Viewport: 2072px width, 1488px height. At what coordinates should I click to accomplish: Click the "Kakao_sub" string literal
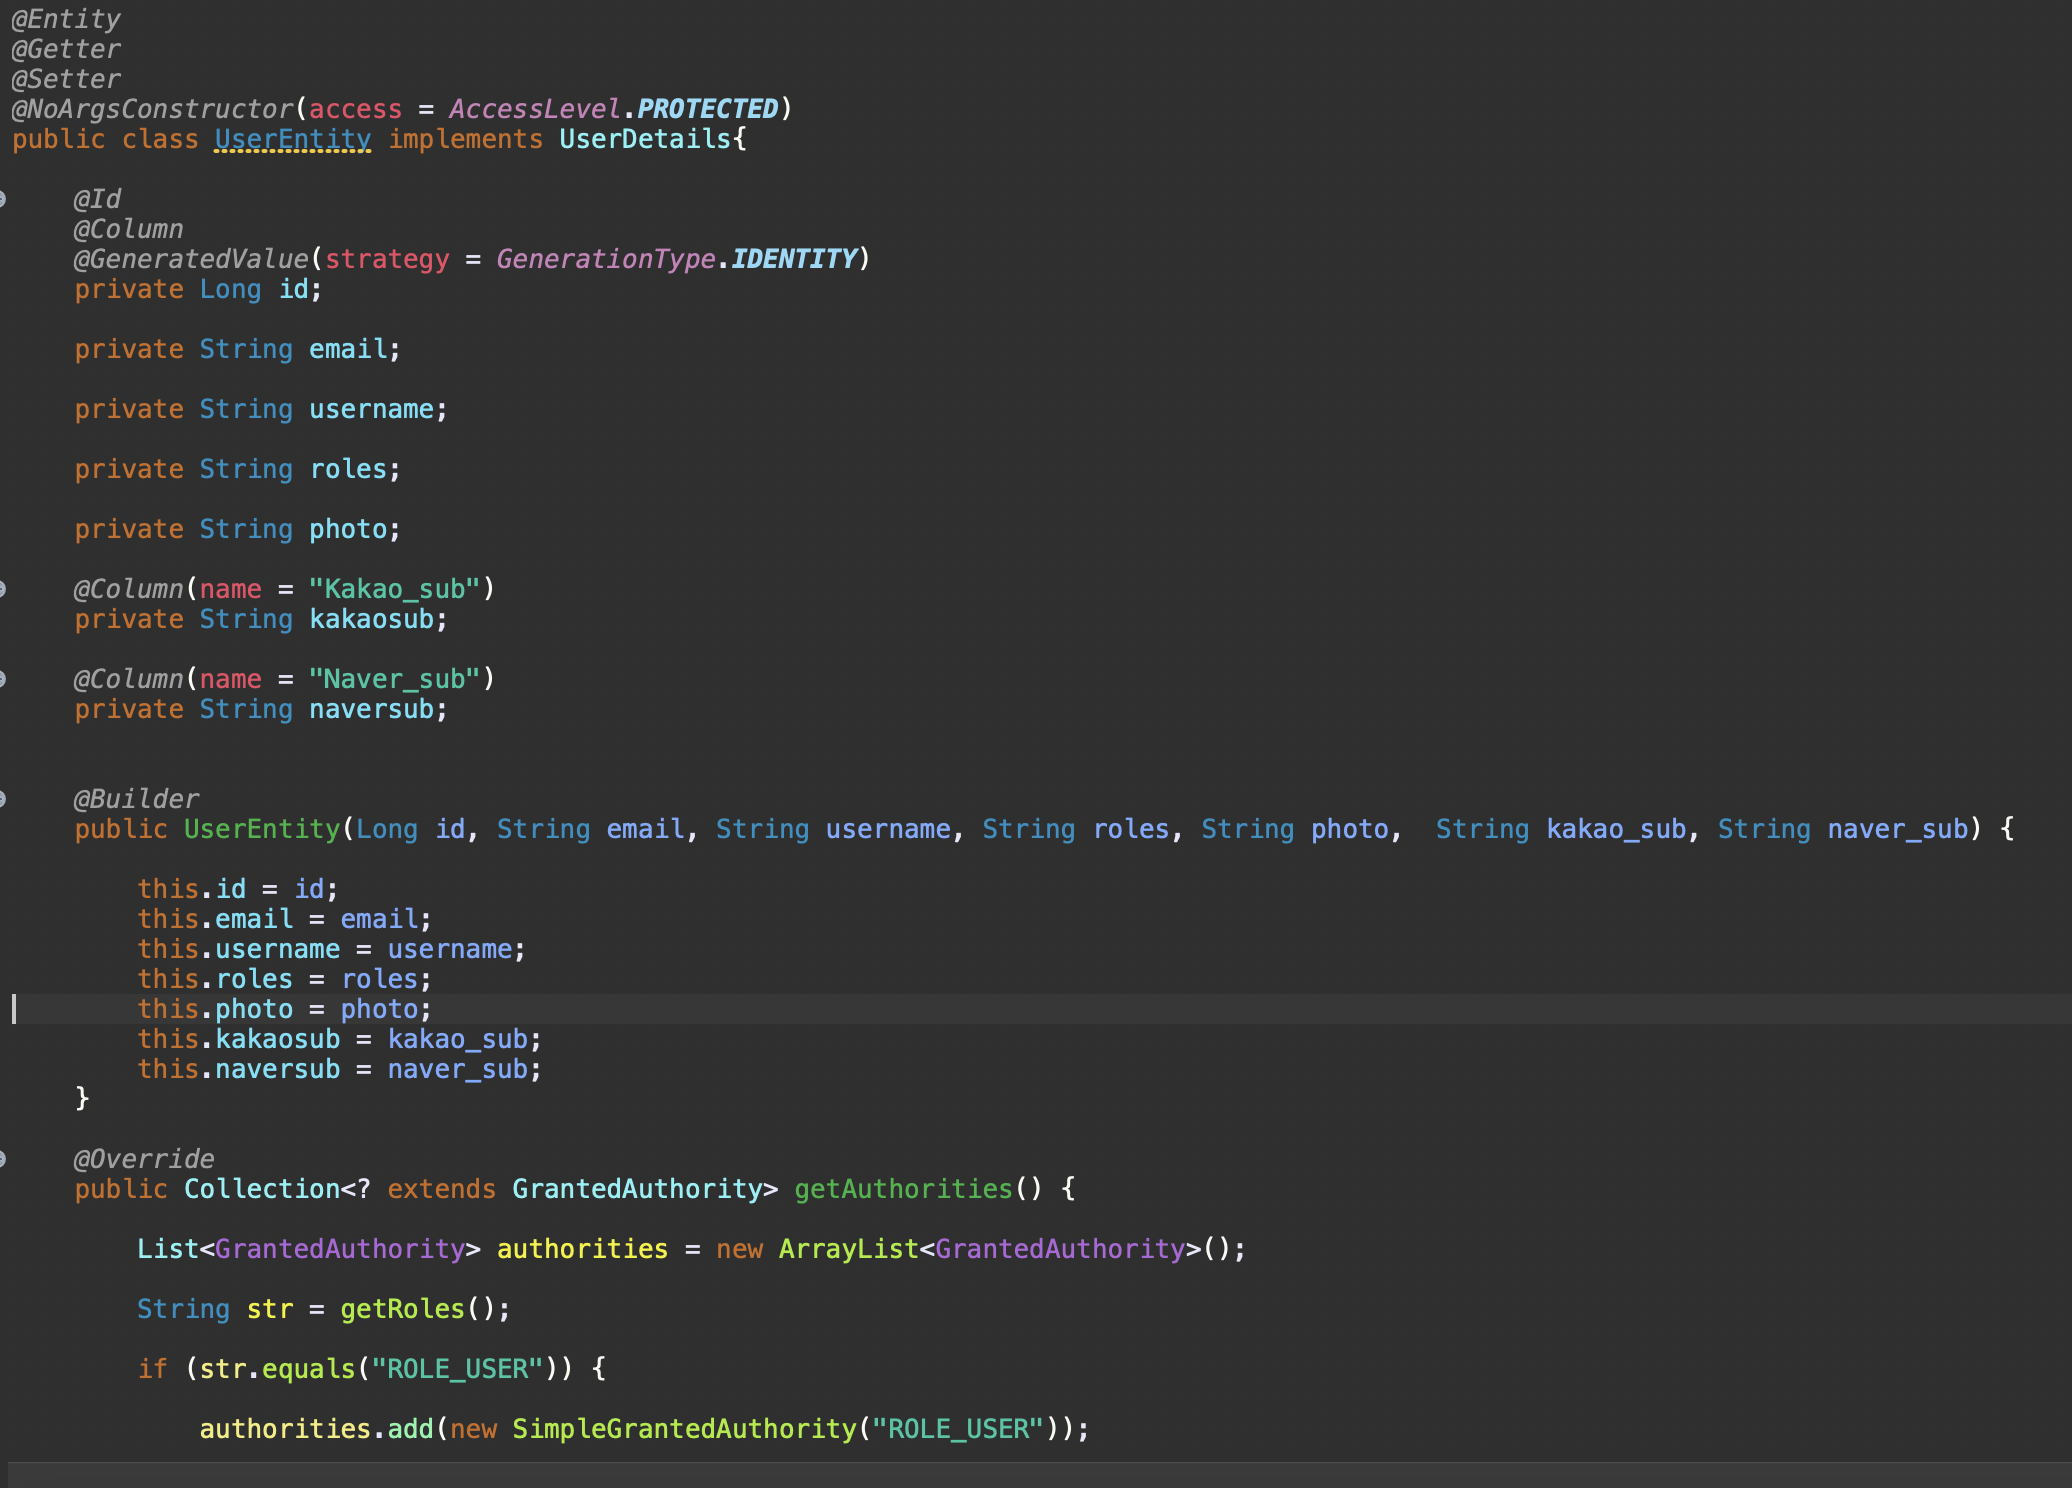pos(394,589)
